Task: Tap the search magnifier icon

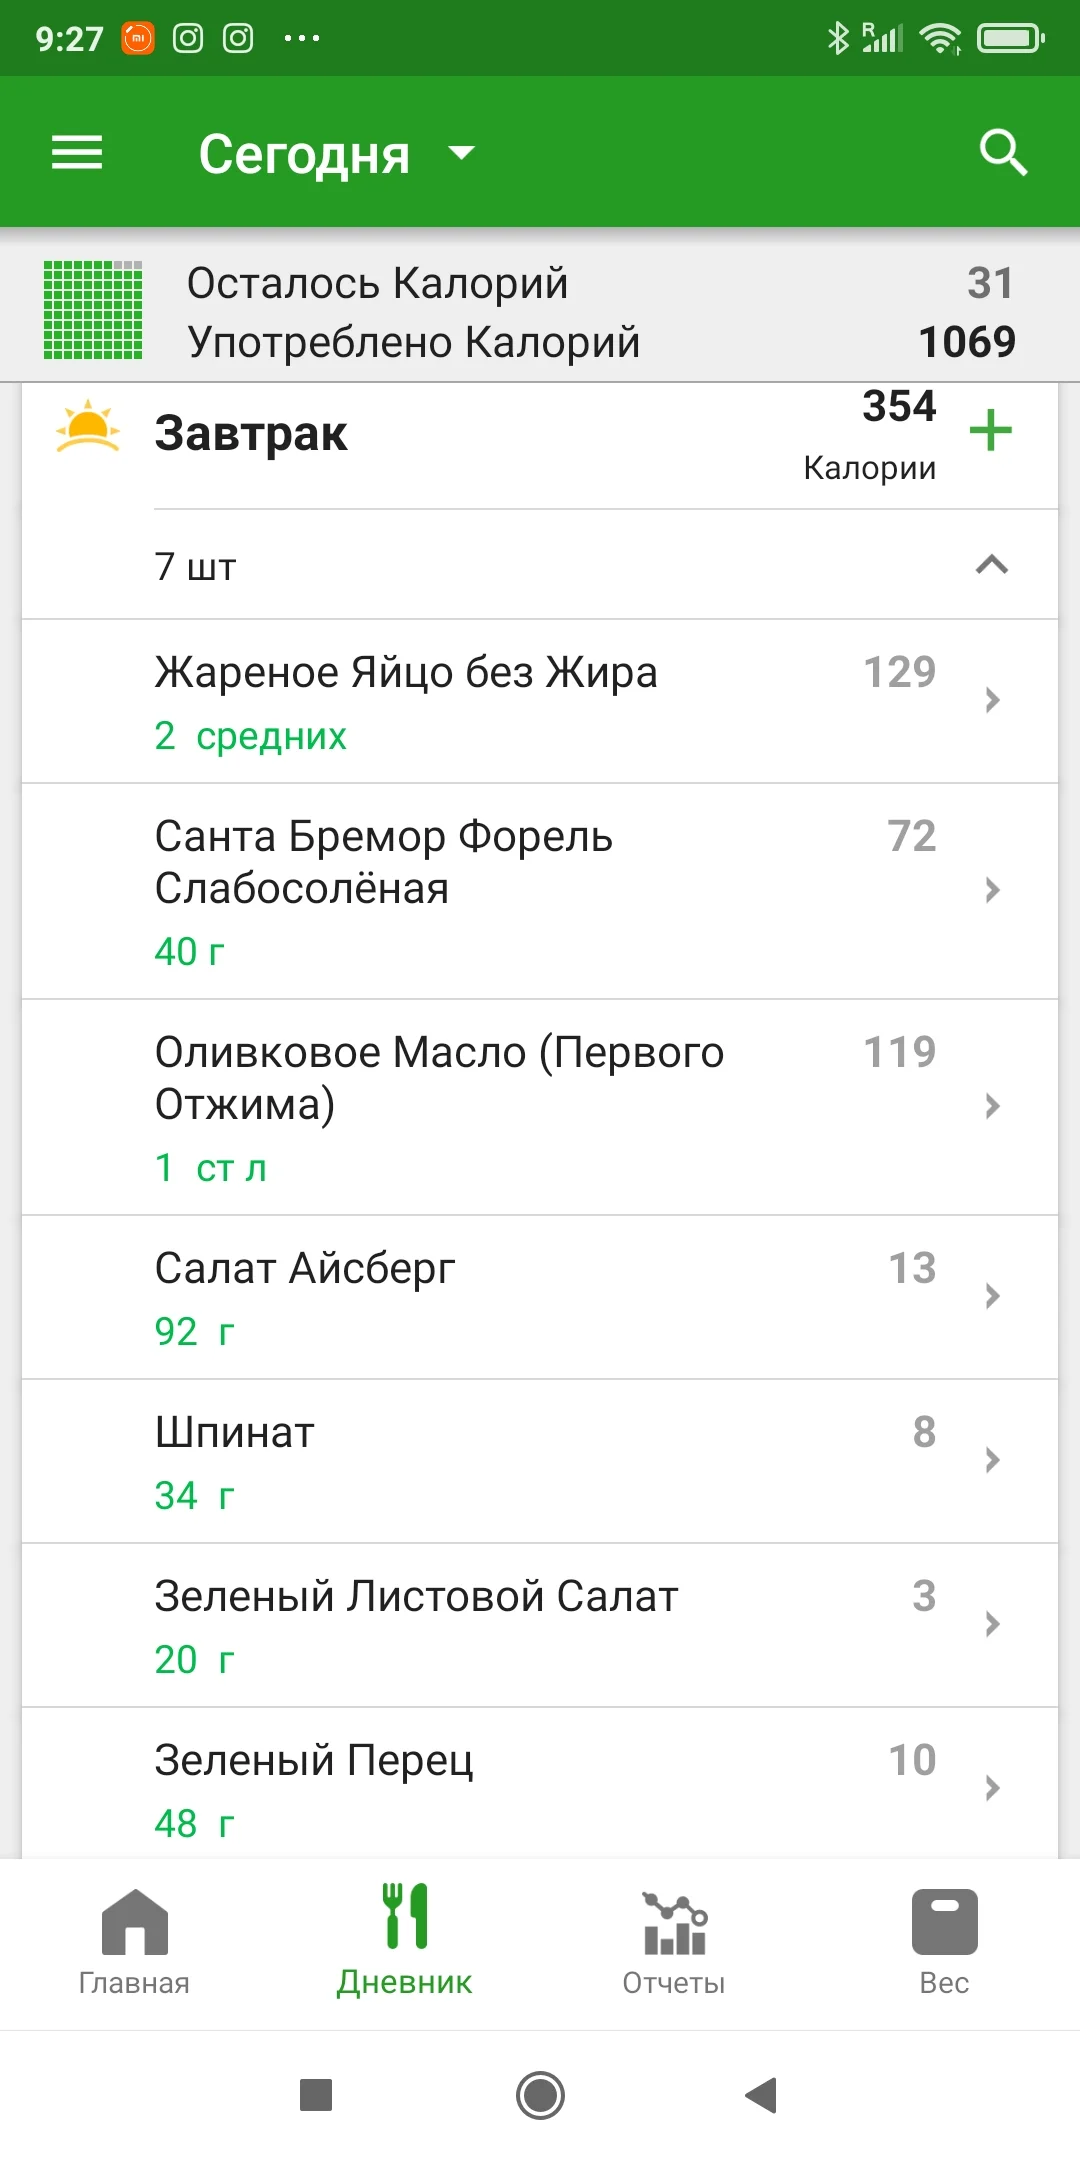Action: pos(1003,153)
